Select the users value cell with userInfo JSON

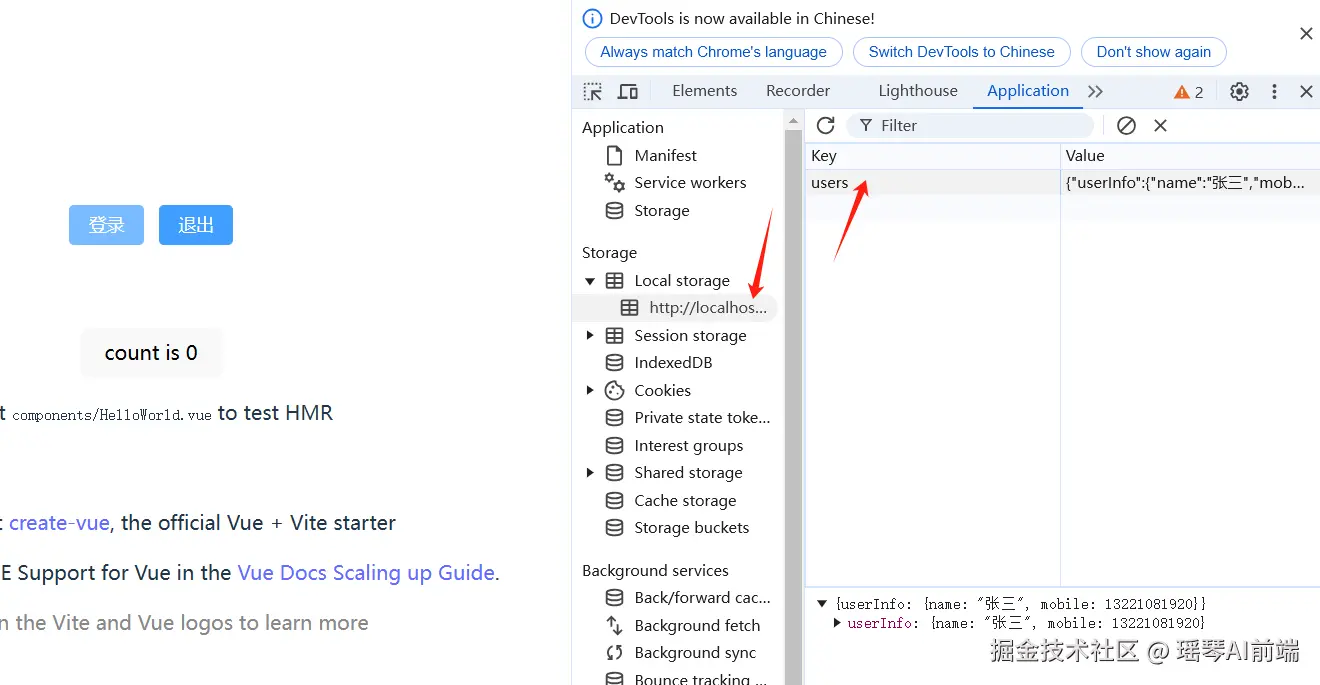[x=1190, y=183]
